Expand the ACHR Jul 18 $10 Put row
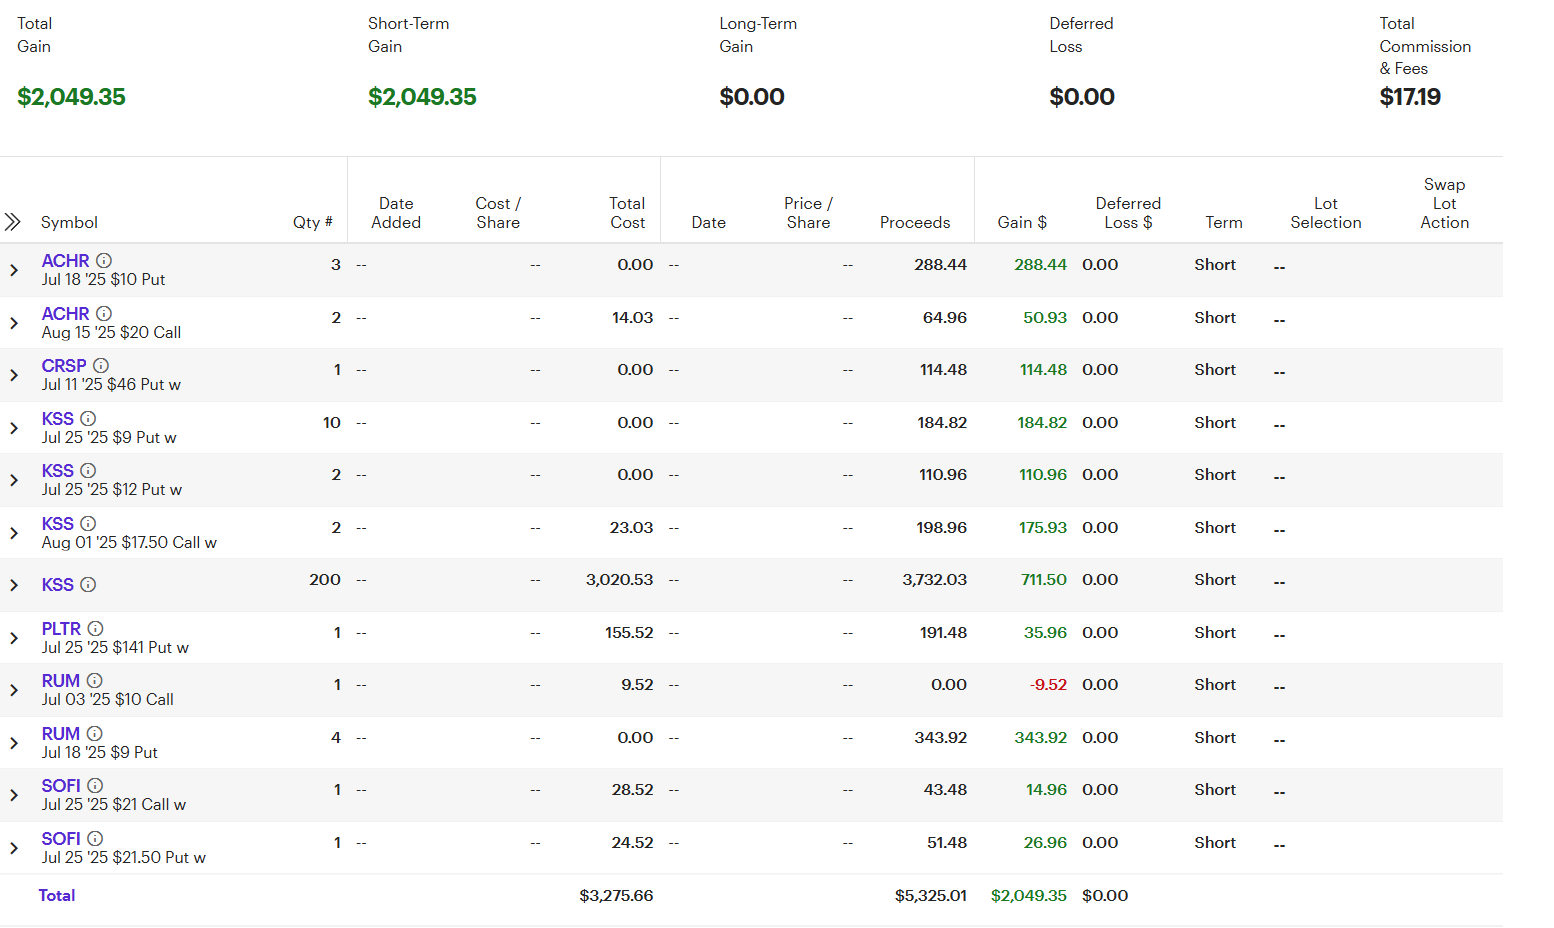Viewport: 1554px width, 928px height. click(x=14, y=270)
